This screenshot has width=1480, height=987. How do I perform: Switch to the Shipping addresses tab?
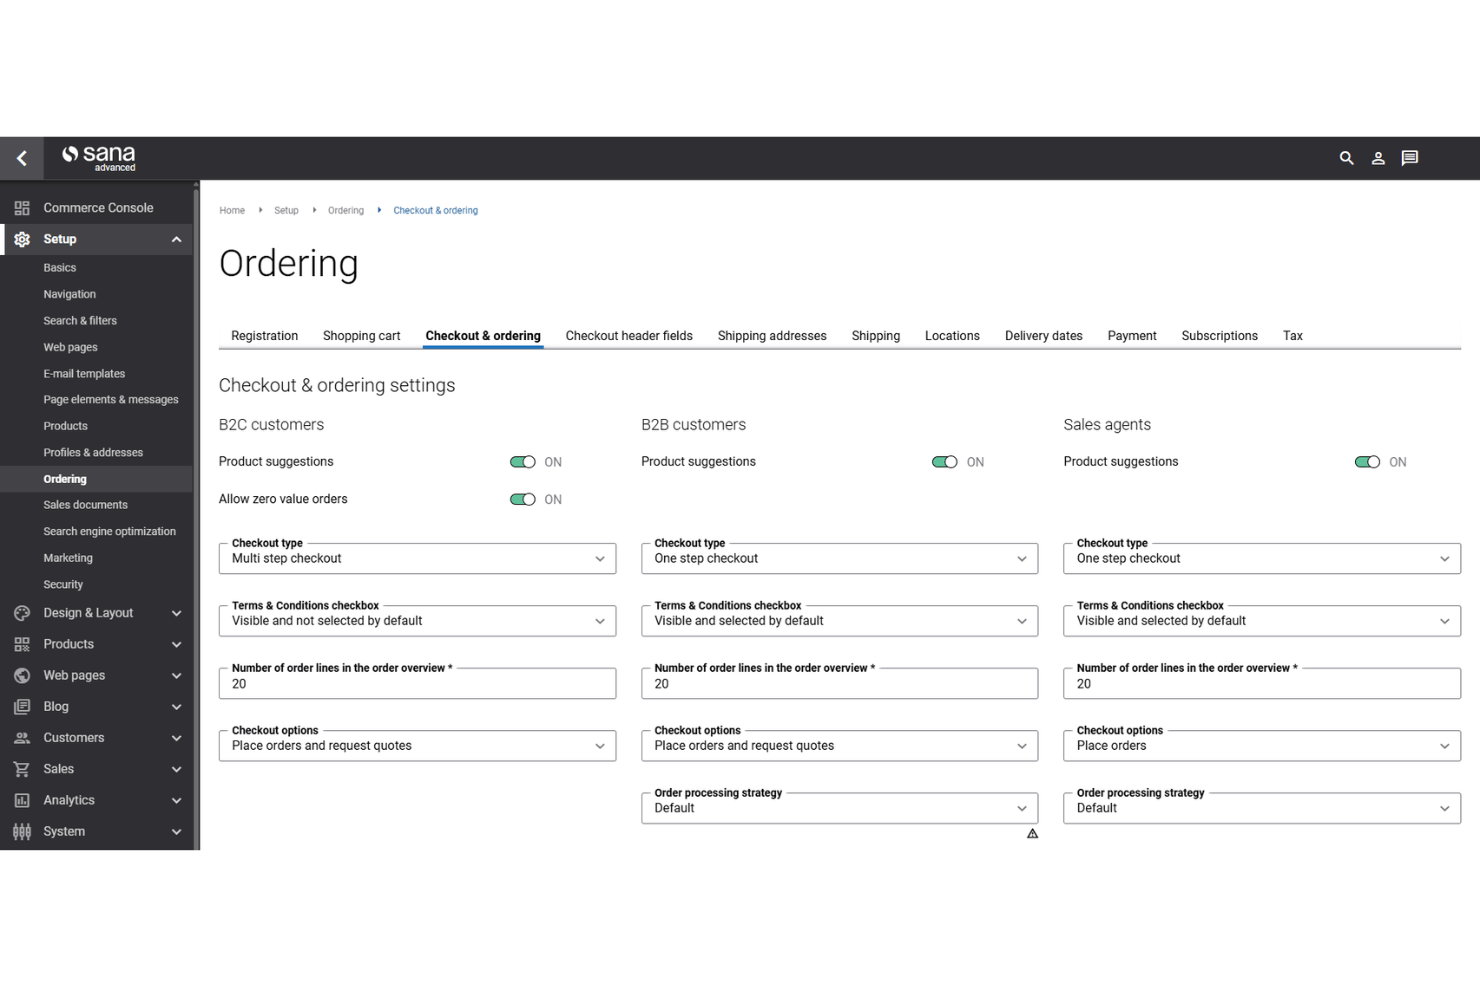point(772,336)
